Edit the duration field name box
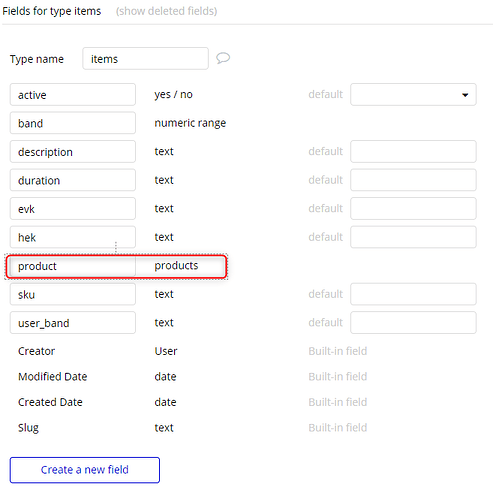Screen dimensions: 493x499 pyautogui.click(x=73, y=180)
